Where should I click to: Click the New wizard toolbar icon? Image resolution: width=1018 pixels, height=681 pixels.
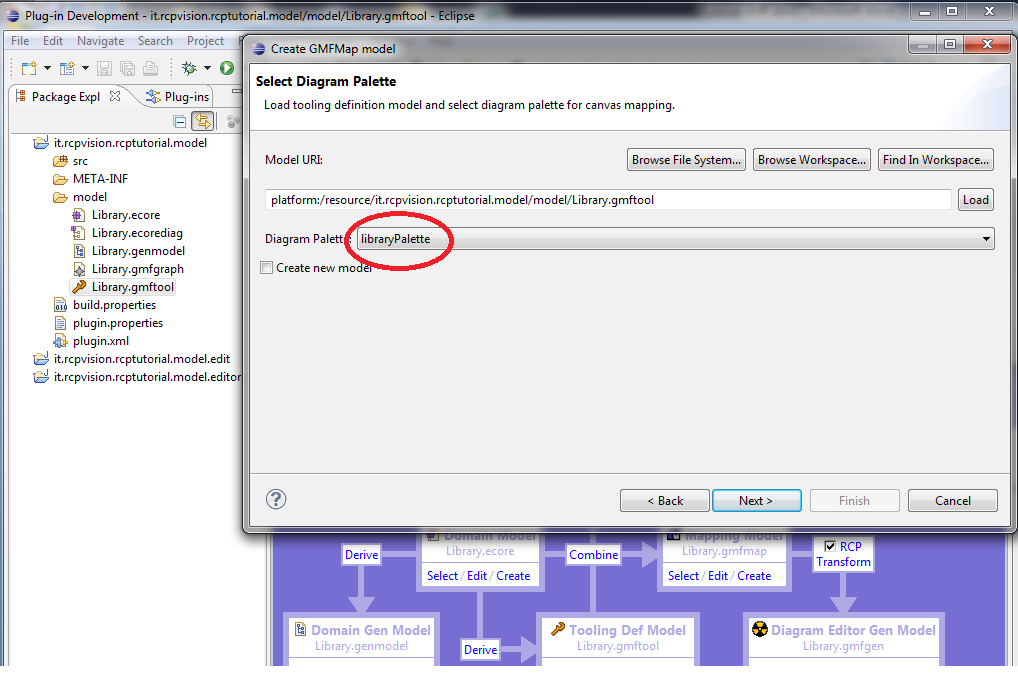29,68
